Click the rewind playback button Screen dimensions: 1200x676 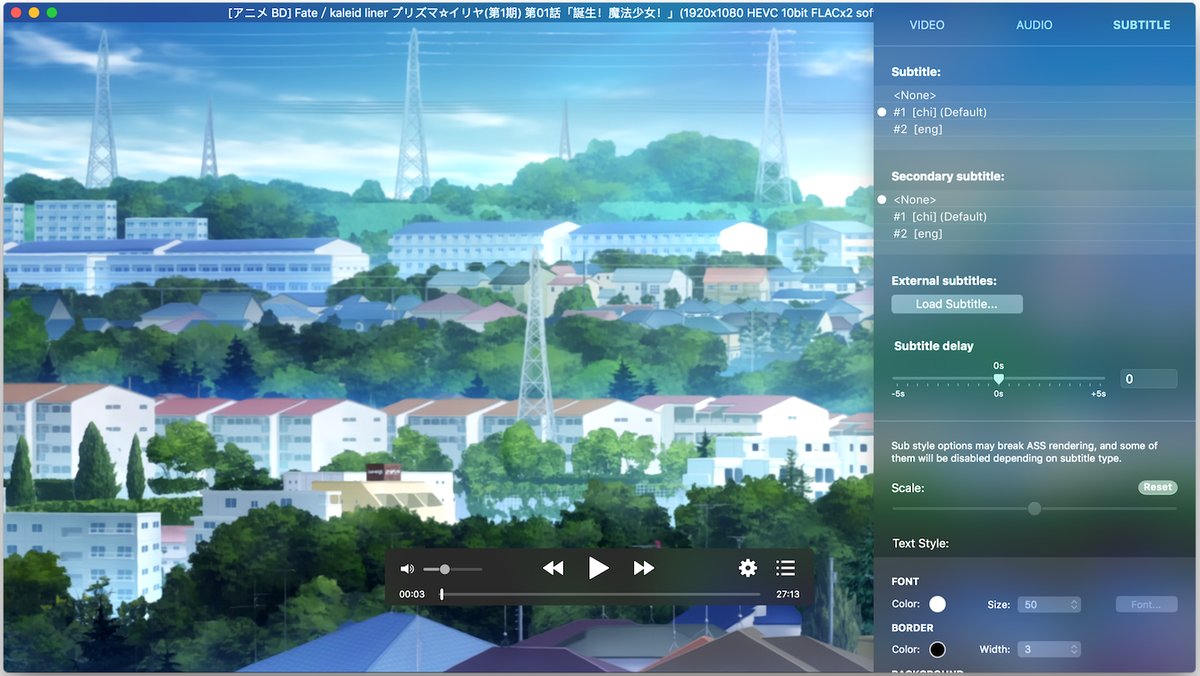tap(553, 568)
